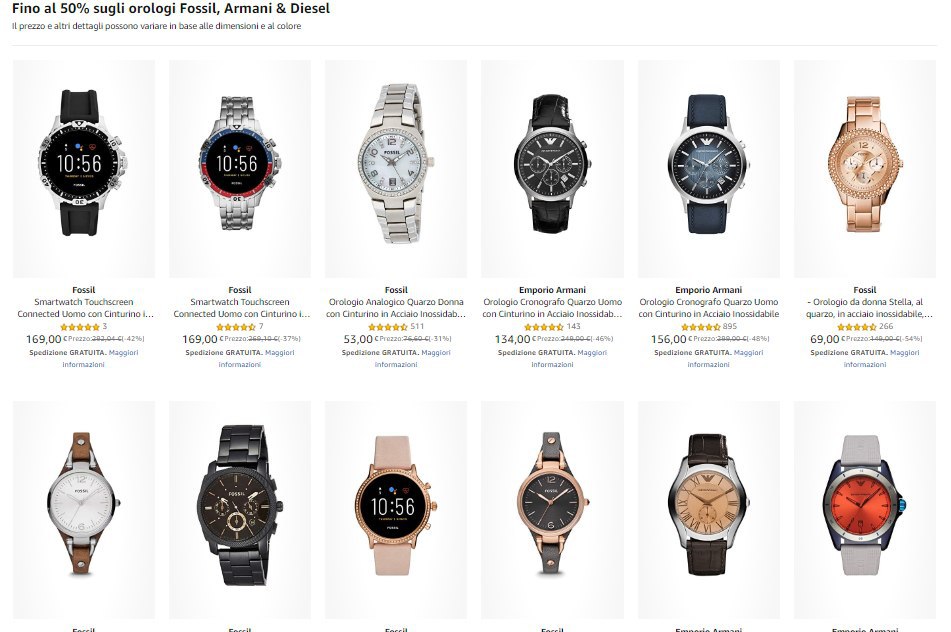Open the 266 reviews count link

coord(886,326)
